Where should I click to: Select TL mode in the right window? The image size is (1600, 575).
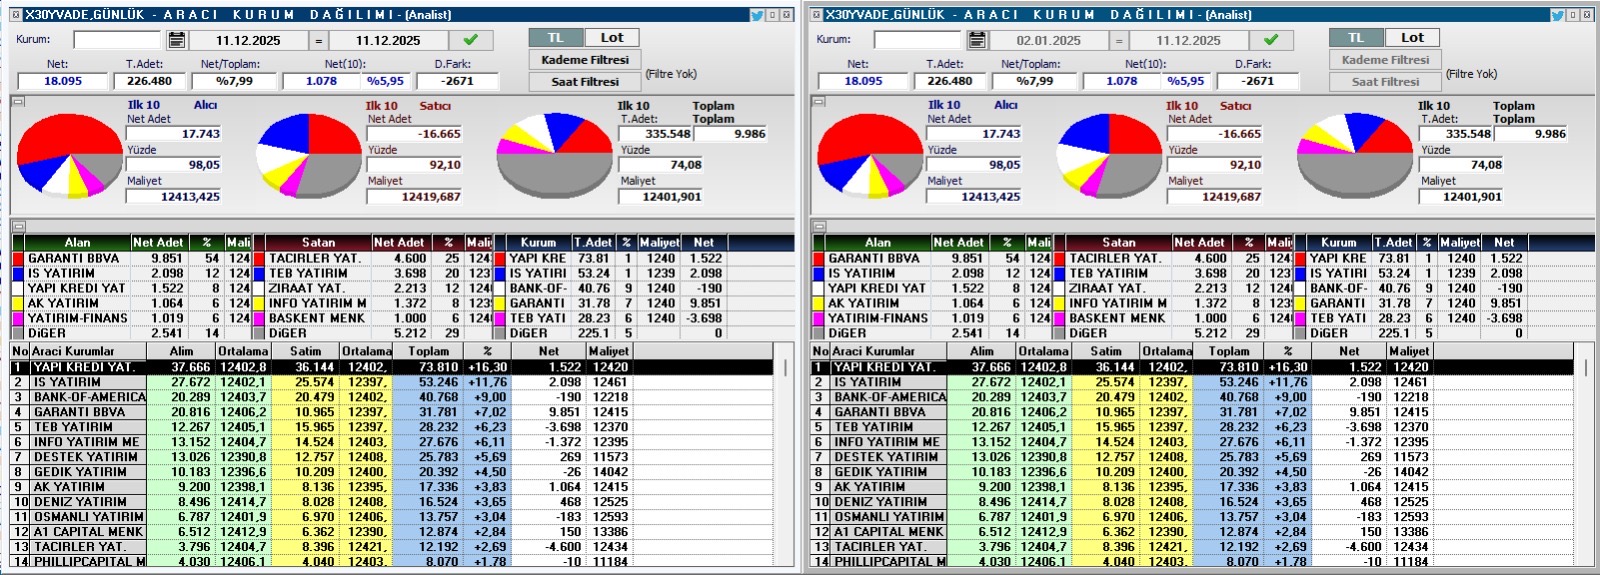(1355, 38)
